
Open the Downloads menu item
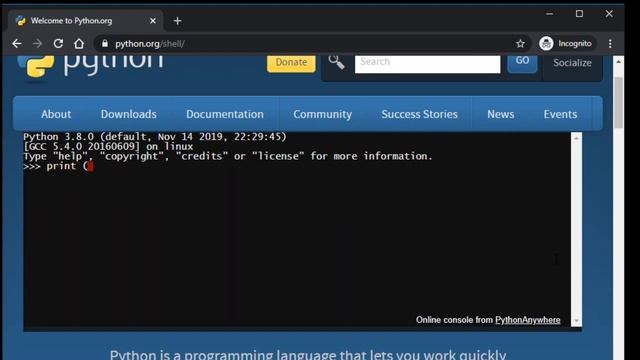[129, 114]
